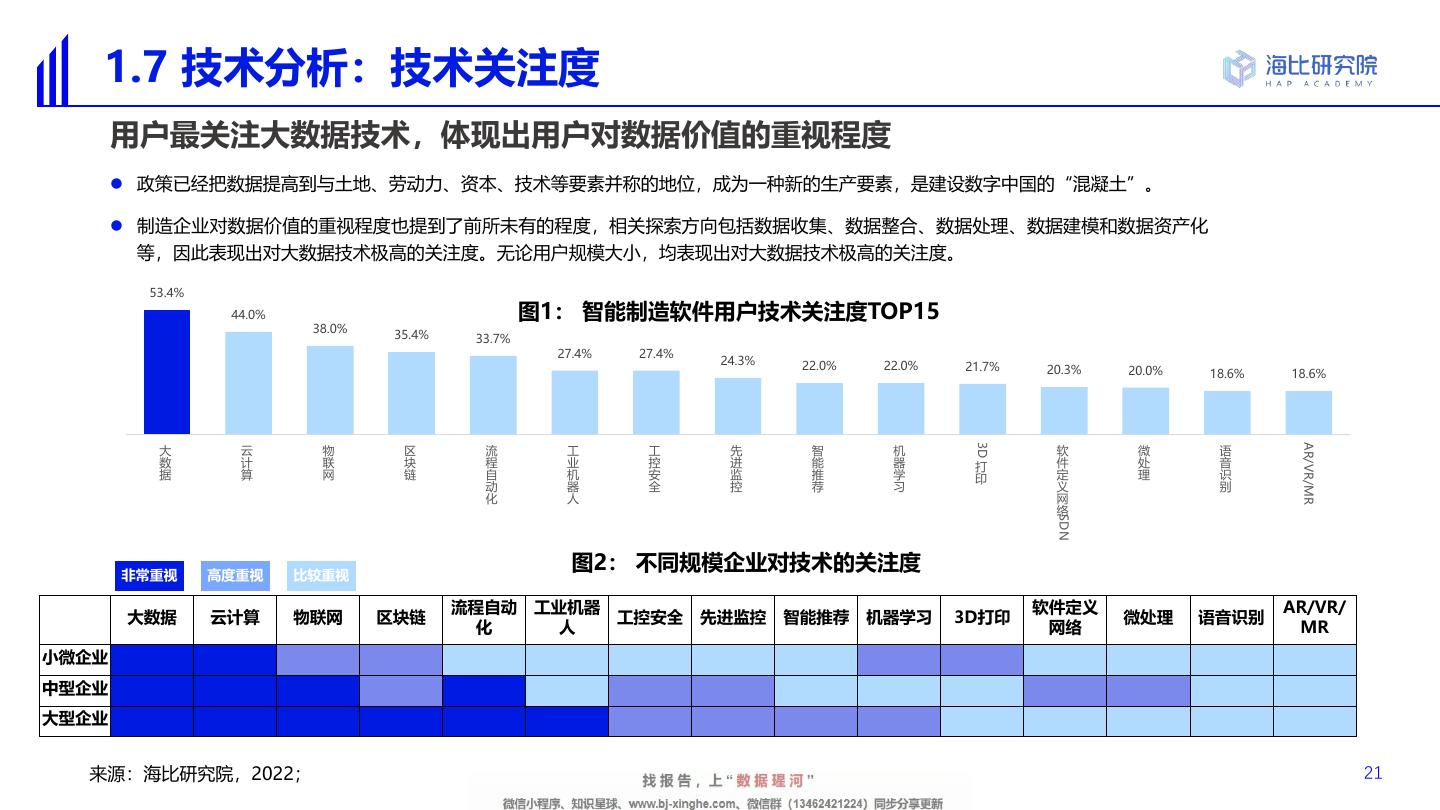Click the AR/VR/MR axis label in chart
Image resolution: width=1440 pixels, height=810 pixels.
1308,472
